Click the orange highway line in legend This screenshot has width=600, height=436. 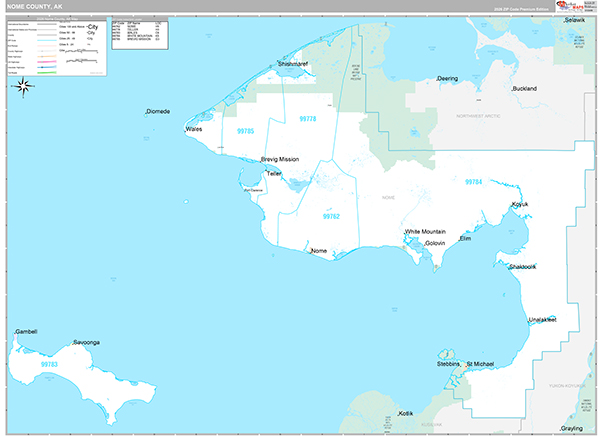pos(47,56)
